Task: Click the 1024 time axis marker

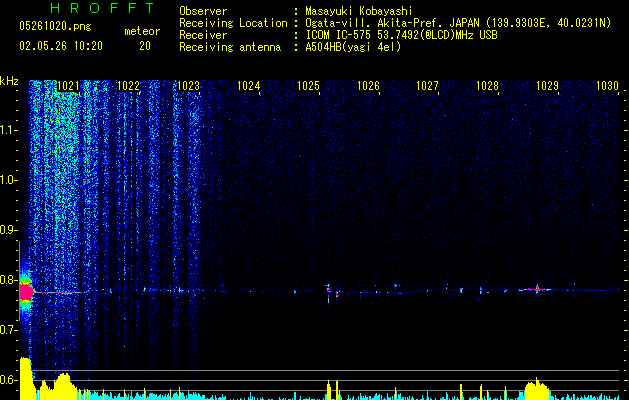Action: [249, 86]
